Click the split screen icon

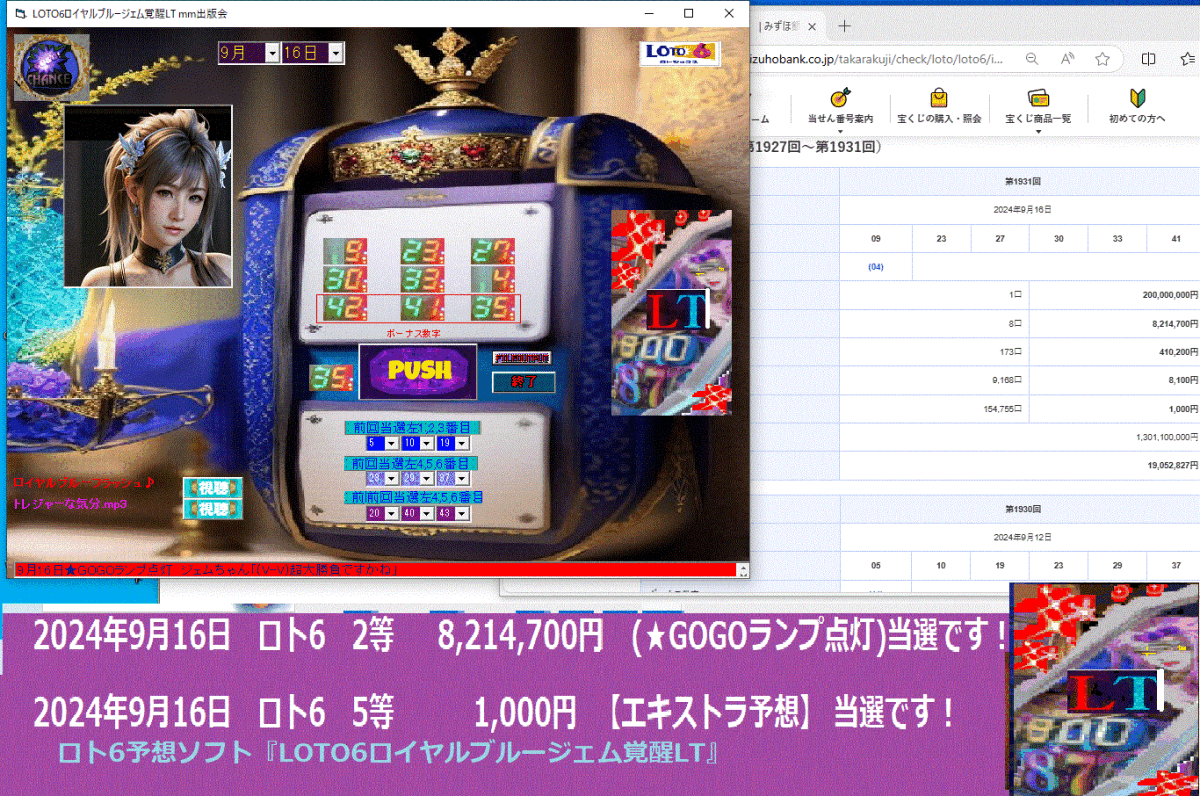pos(1150,59)
